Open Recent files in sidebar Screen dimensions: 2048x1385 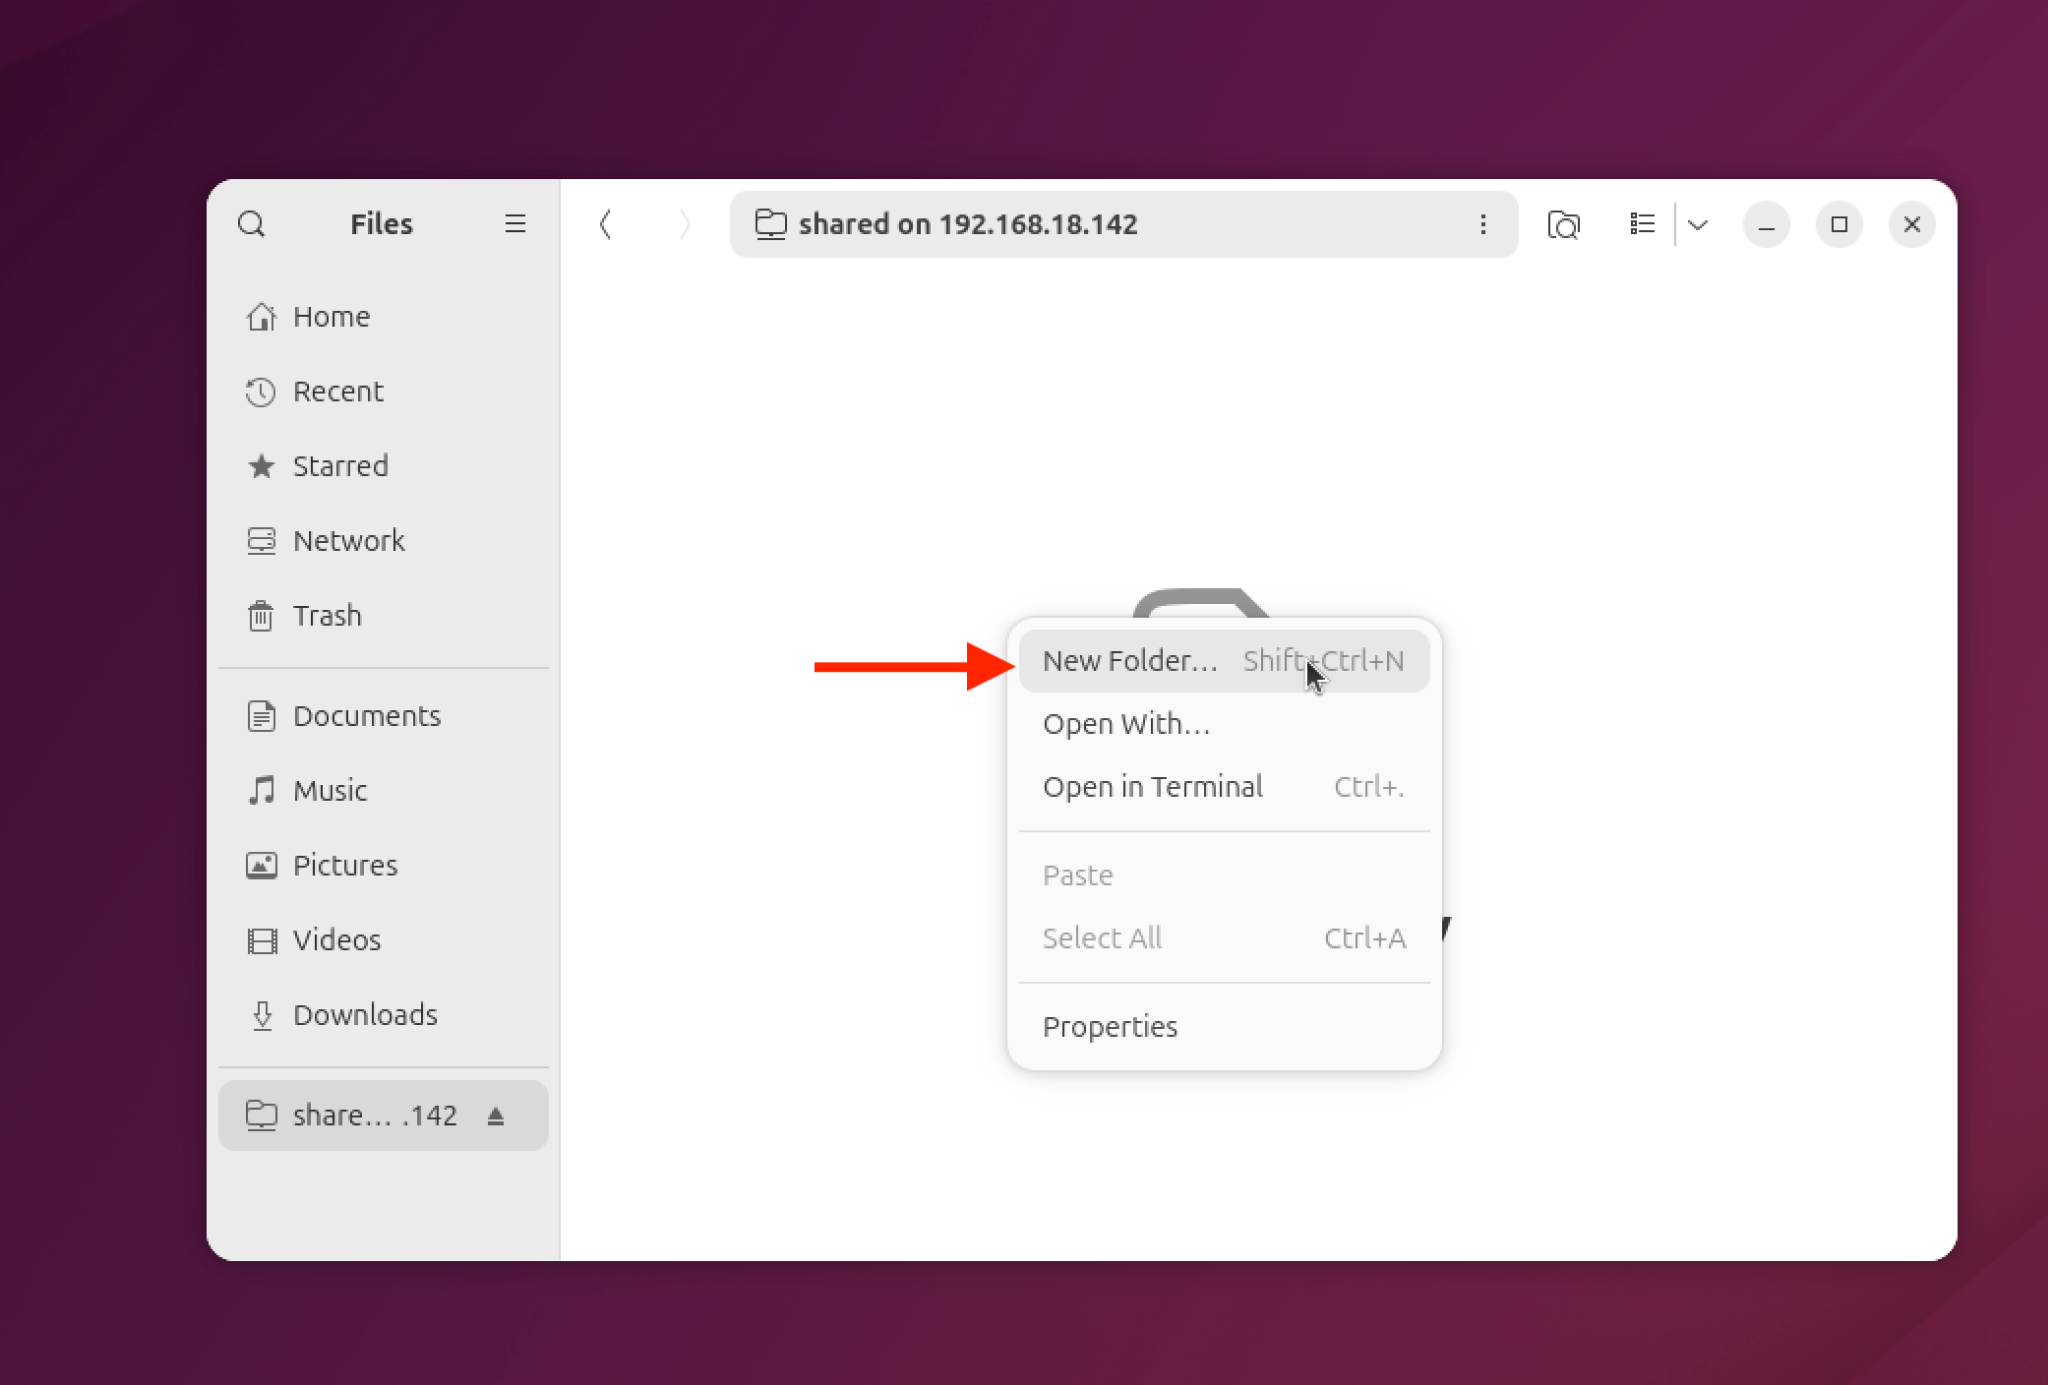pos(338,392)
